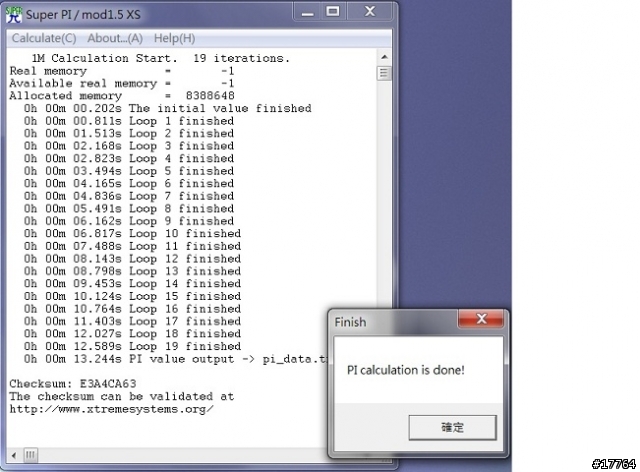Viewport: 640px width, 472px height.
Task: Click the 'Loop 8 finished' line
Action: point(129,209)
